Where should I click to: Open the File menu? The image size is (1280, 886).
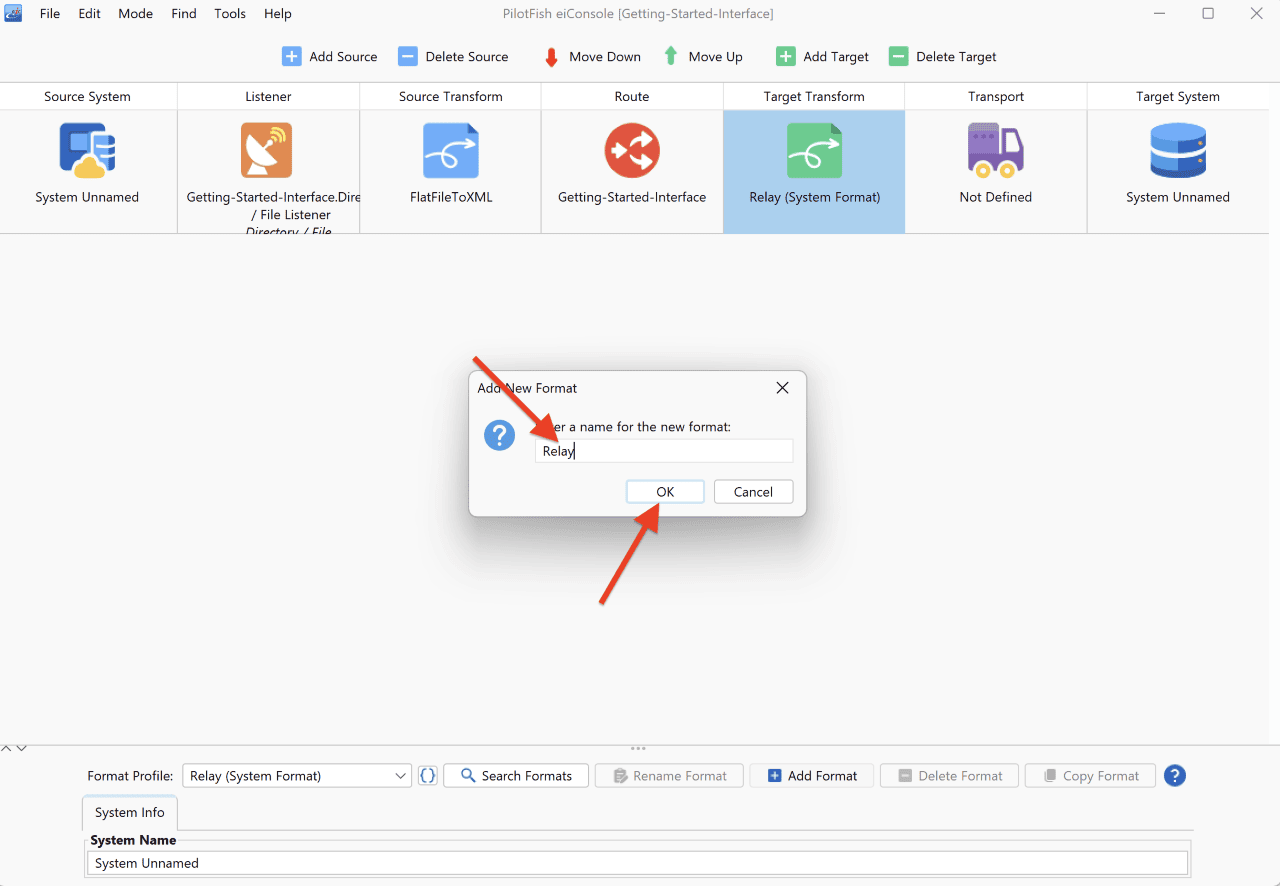50,14
